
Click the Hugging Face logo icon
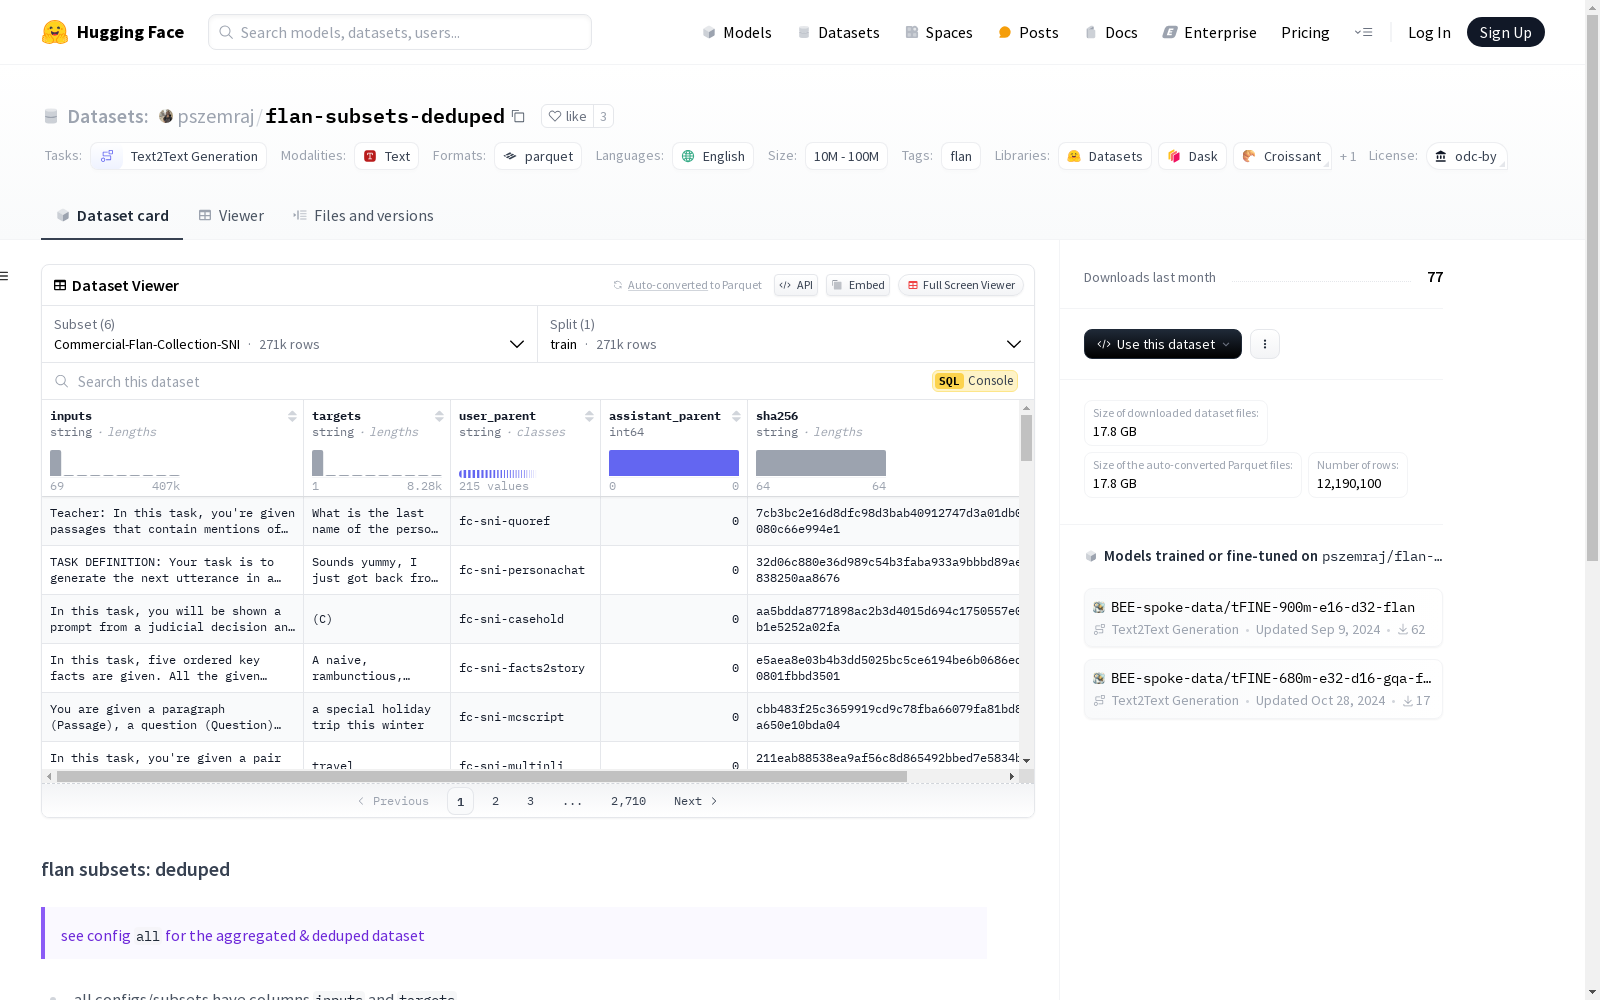[55, 32]
